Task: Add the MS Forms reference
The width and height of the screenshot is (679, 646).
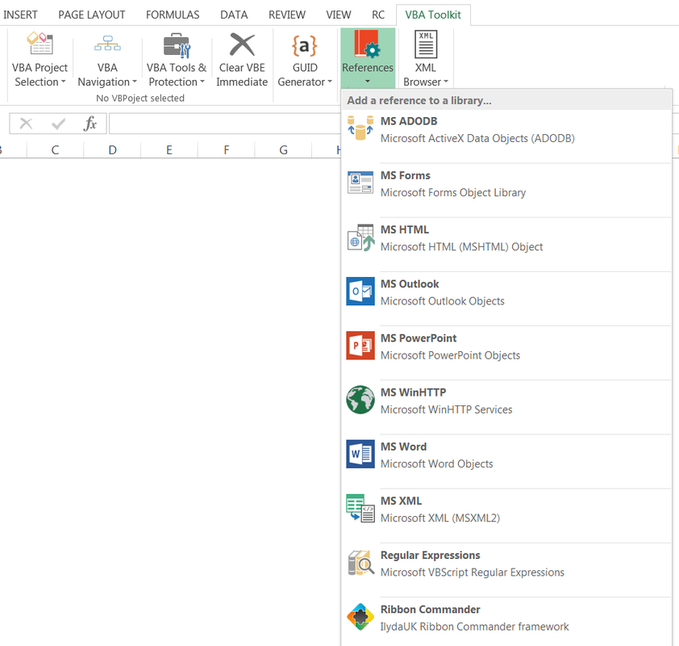Action: click(506, 191)
